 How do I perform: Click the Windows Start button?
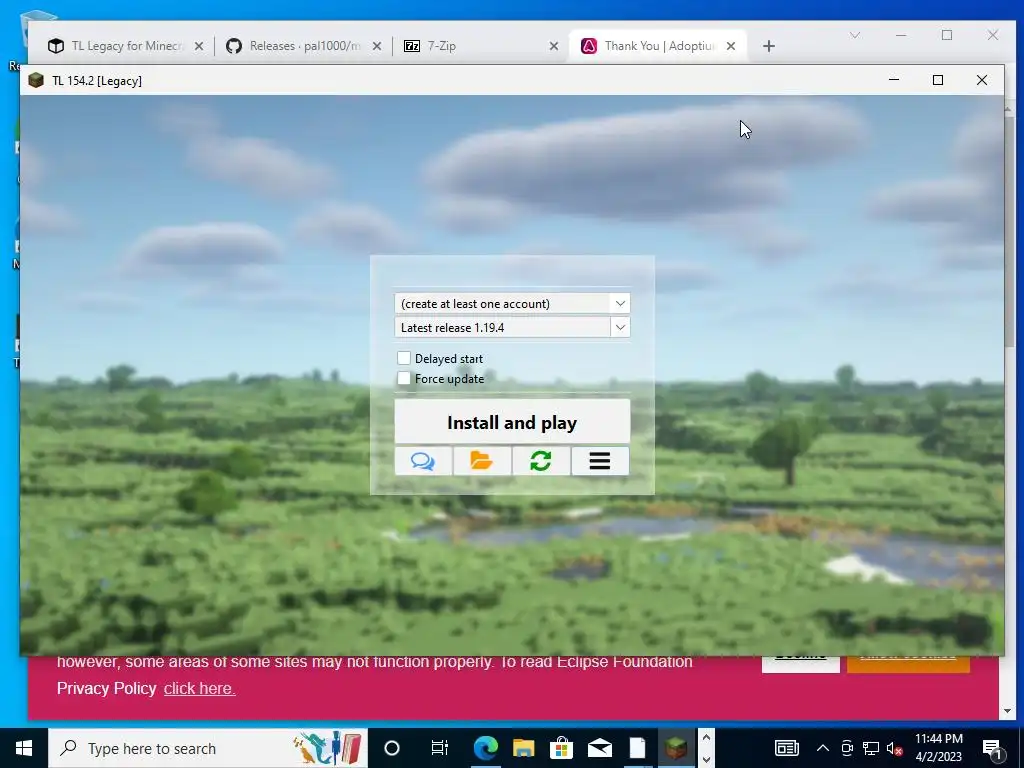pos(24,748)
